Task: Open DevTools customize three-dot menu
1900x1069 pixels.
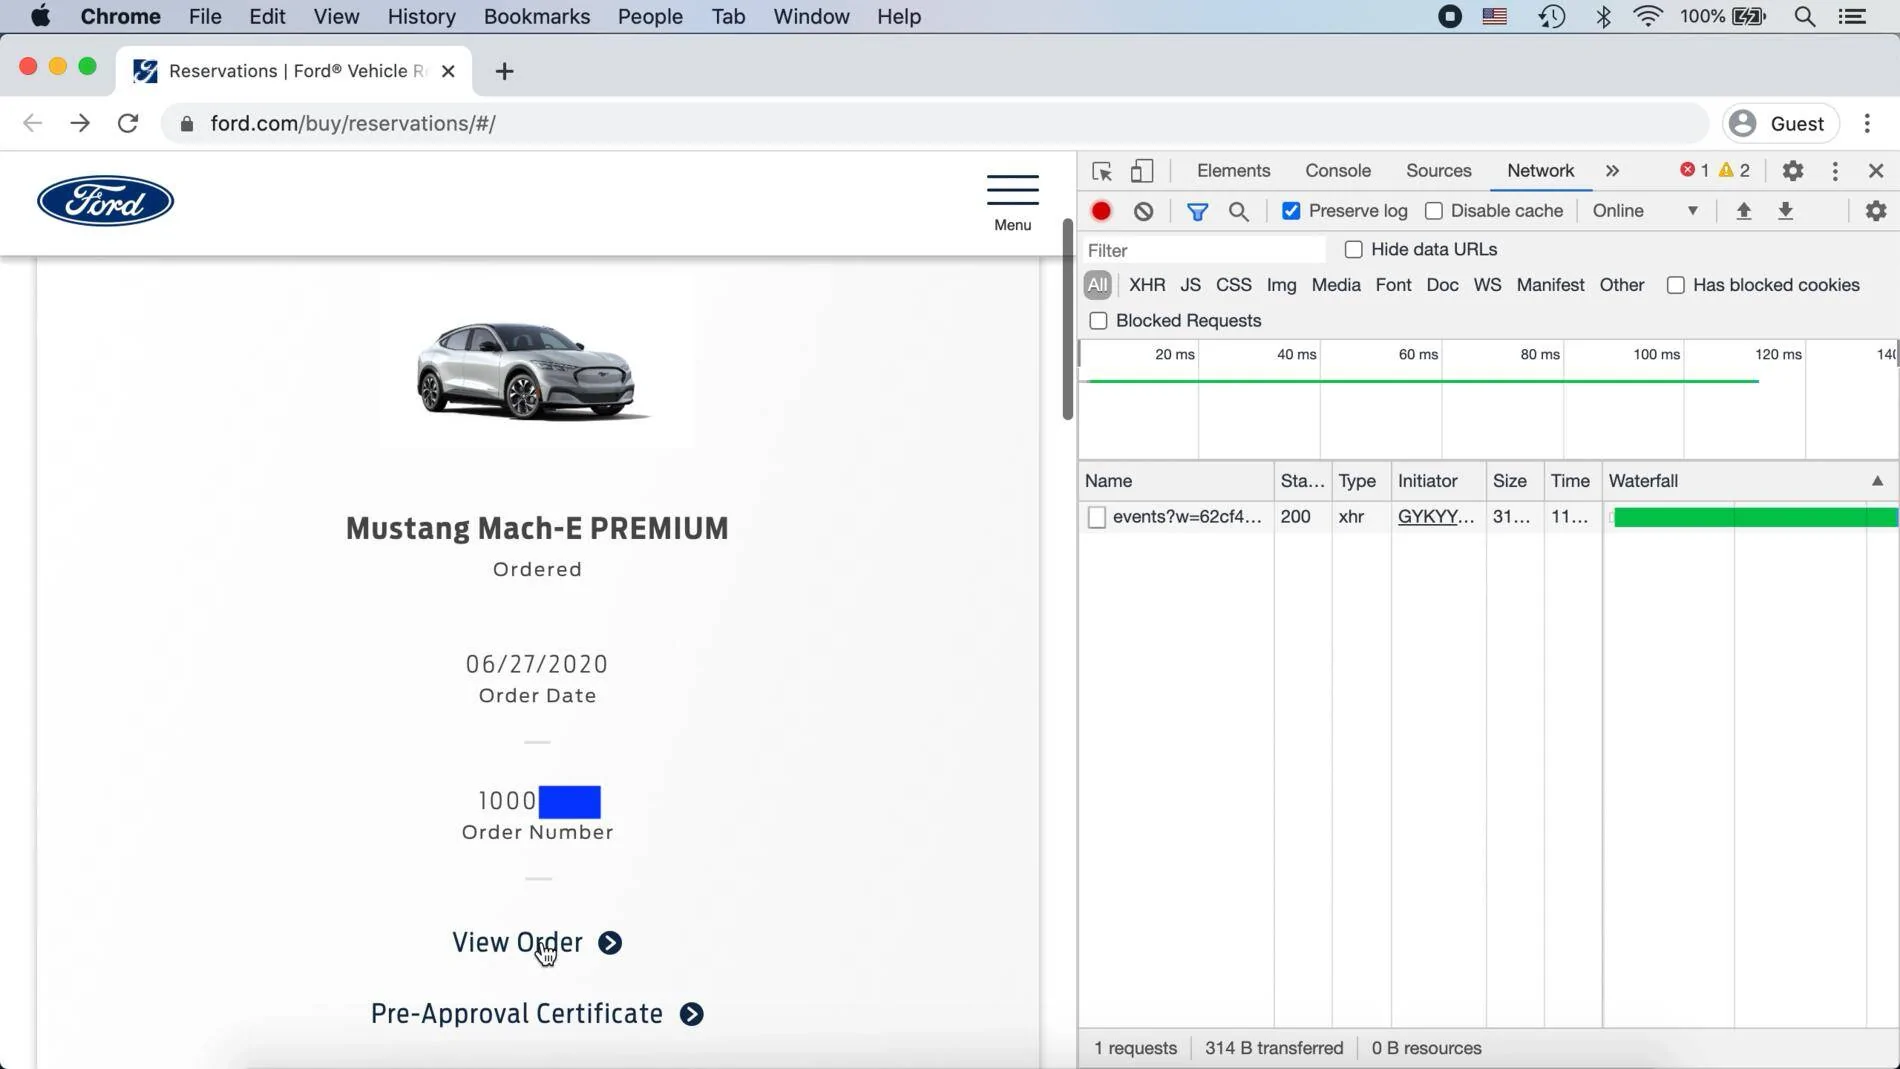Action: point(1835,171)
